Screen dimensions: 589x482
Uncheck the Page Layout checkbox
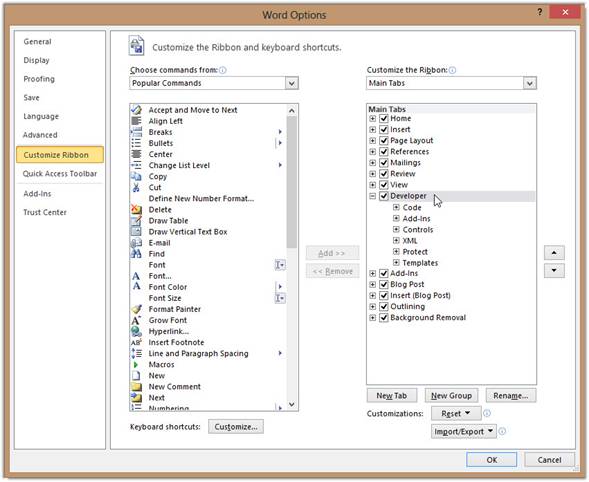pyautogui.click(x=384, y=141)
